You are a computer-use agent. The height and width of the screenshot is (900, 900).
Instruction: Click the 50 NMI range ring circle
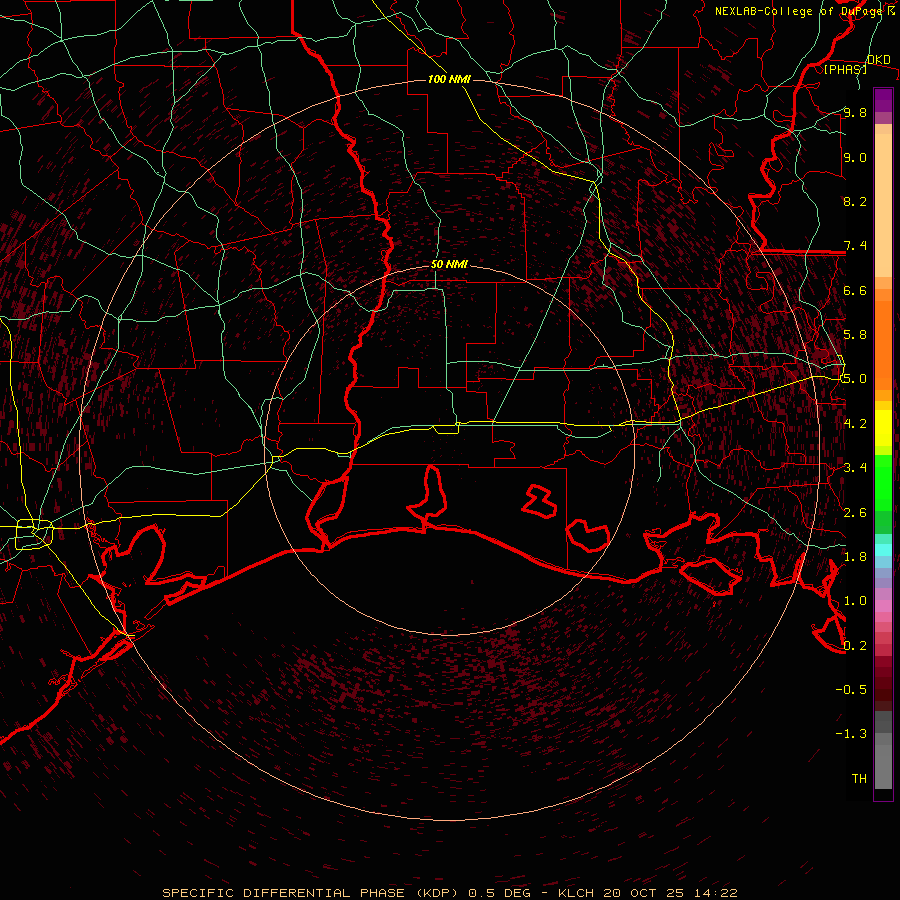click(449, 450)
